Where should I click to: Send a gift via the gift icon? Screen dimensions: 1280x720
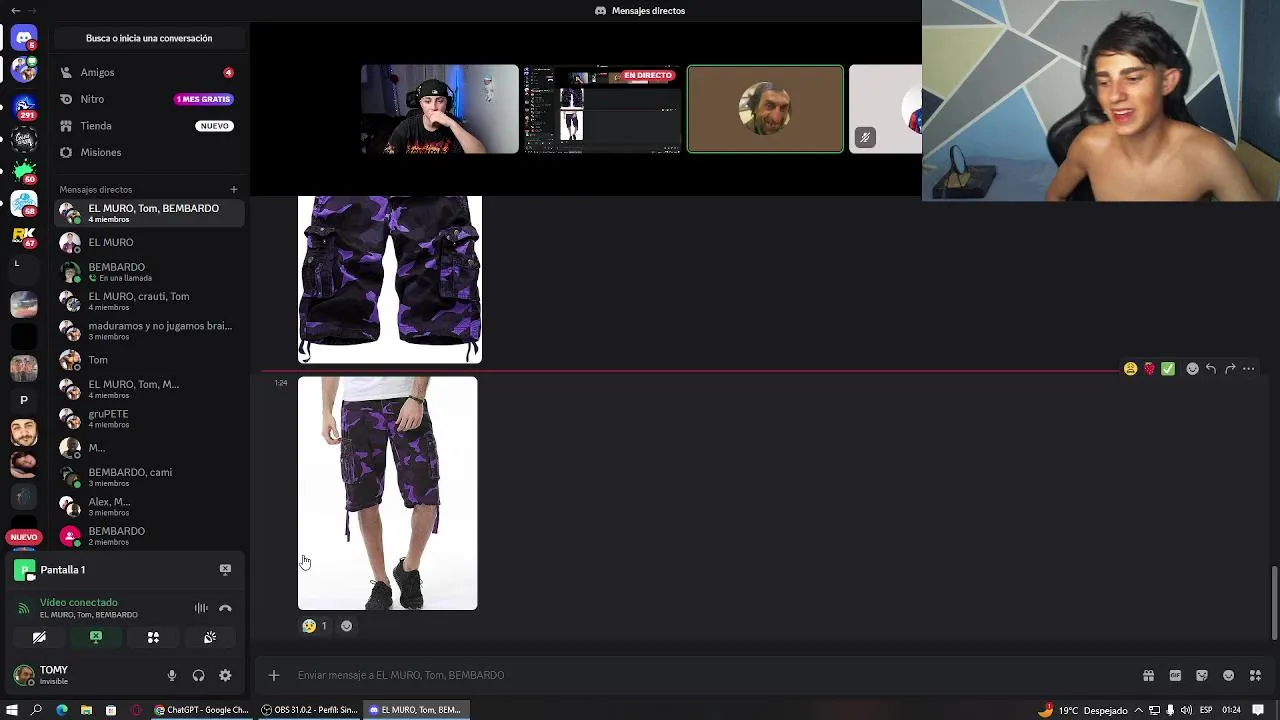[x=1148, y=675]
